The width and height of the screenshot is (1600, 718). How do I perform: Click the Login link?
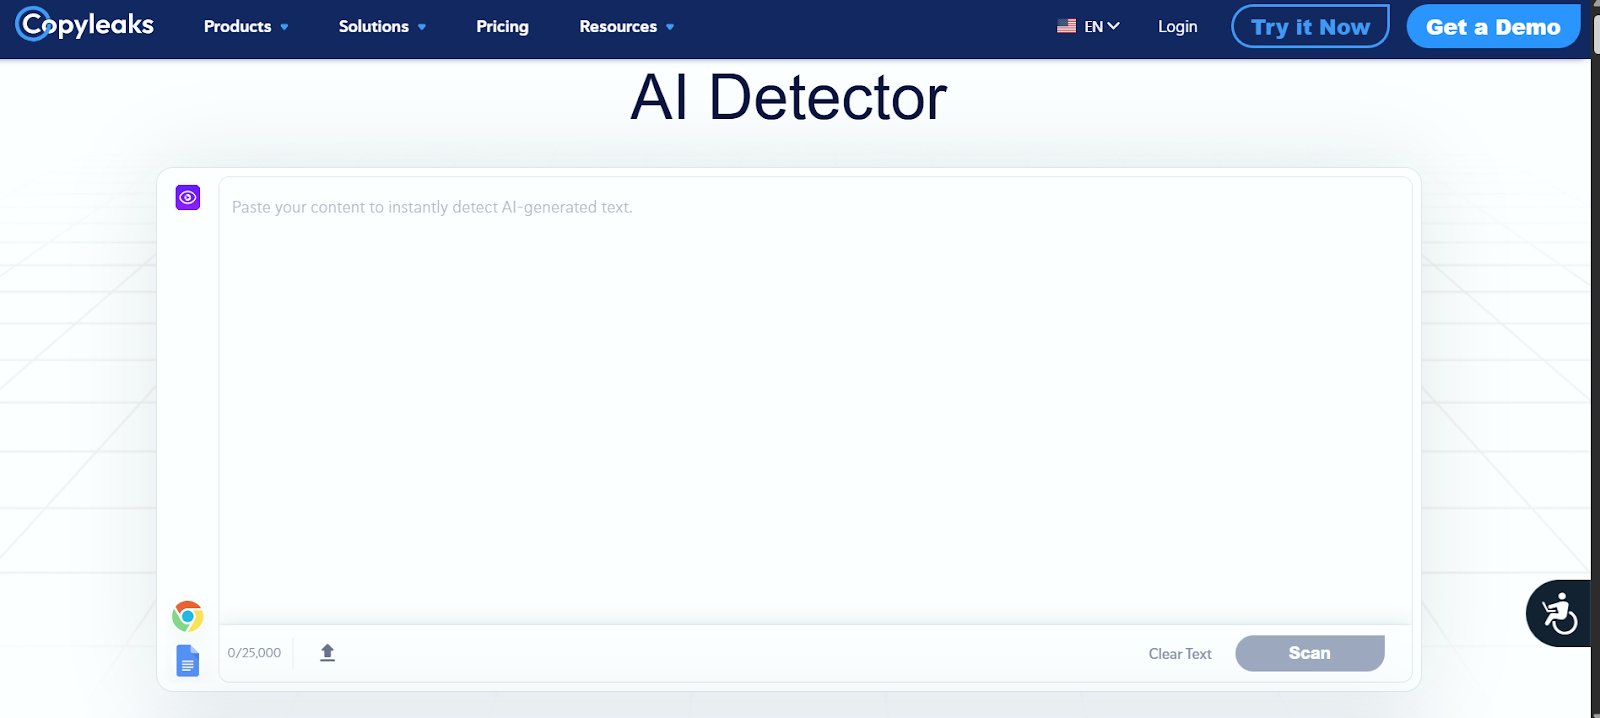coord(1177,27)
